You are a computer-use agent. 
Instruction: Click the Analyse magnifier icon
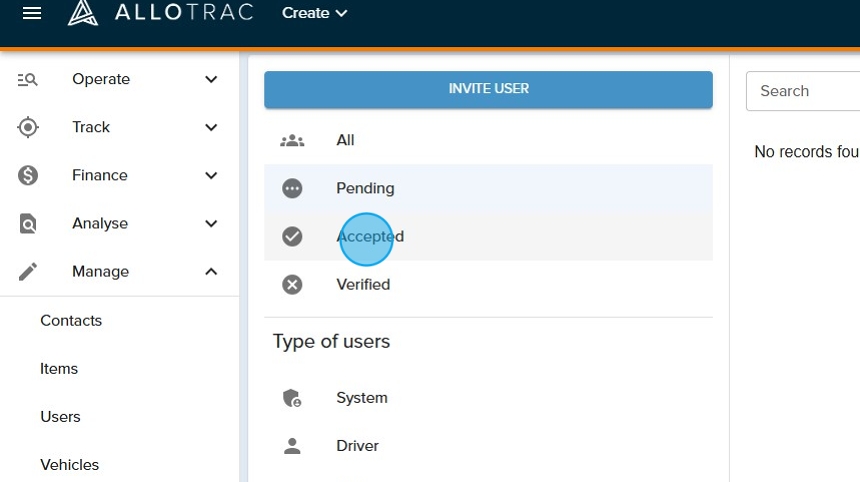point(28,224)
